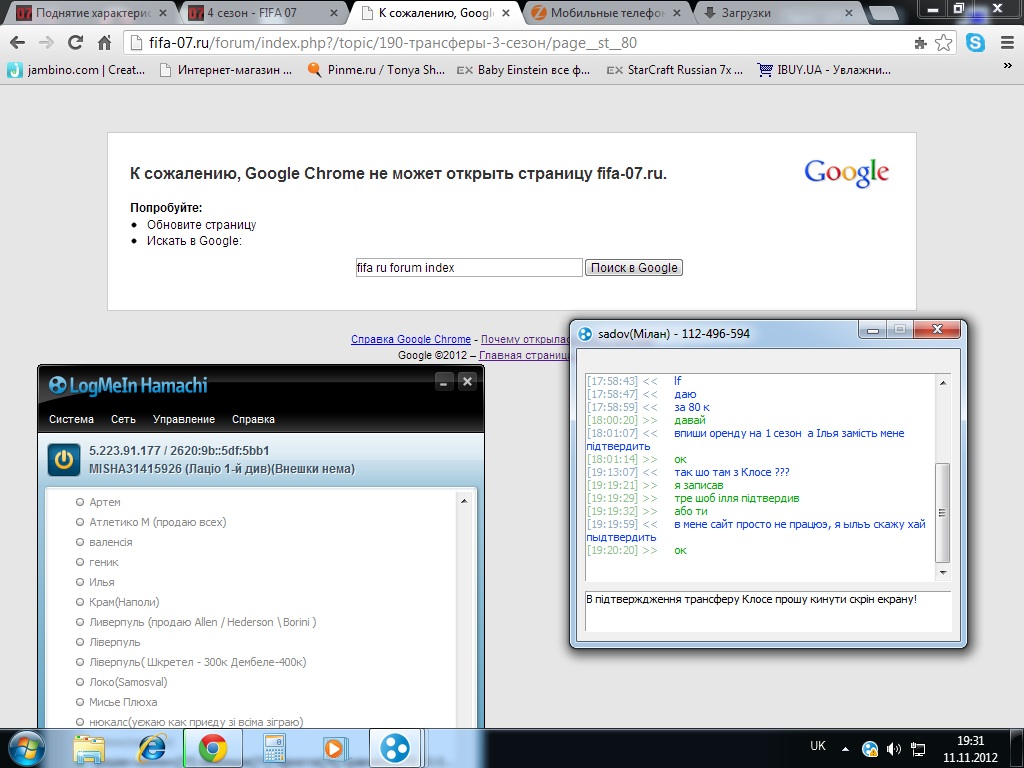
Task: Open the Pinme.ru bookmark
Action: click(376, 70)
